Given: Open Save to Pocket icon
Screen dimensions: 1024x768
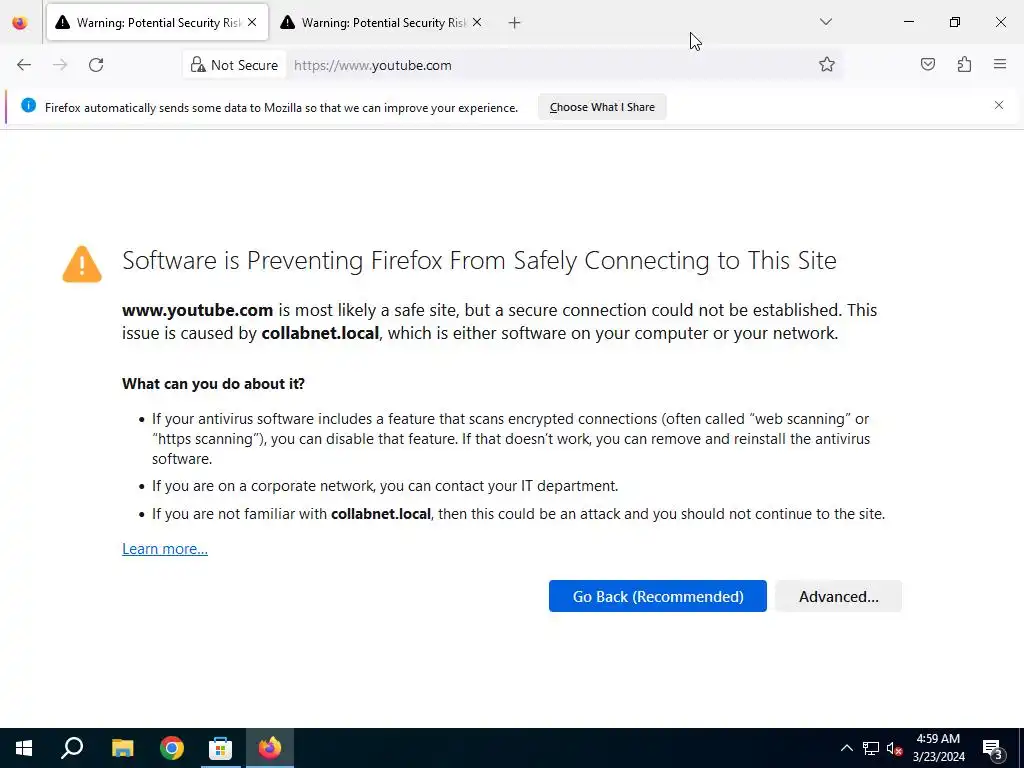Looking at the screenshot, I should pyautogui.click(x=927, y=64).
